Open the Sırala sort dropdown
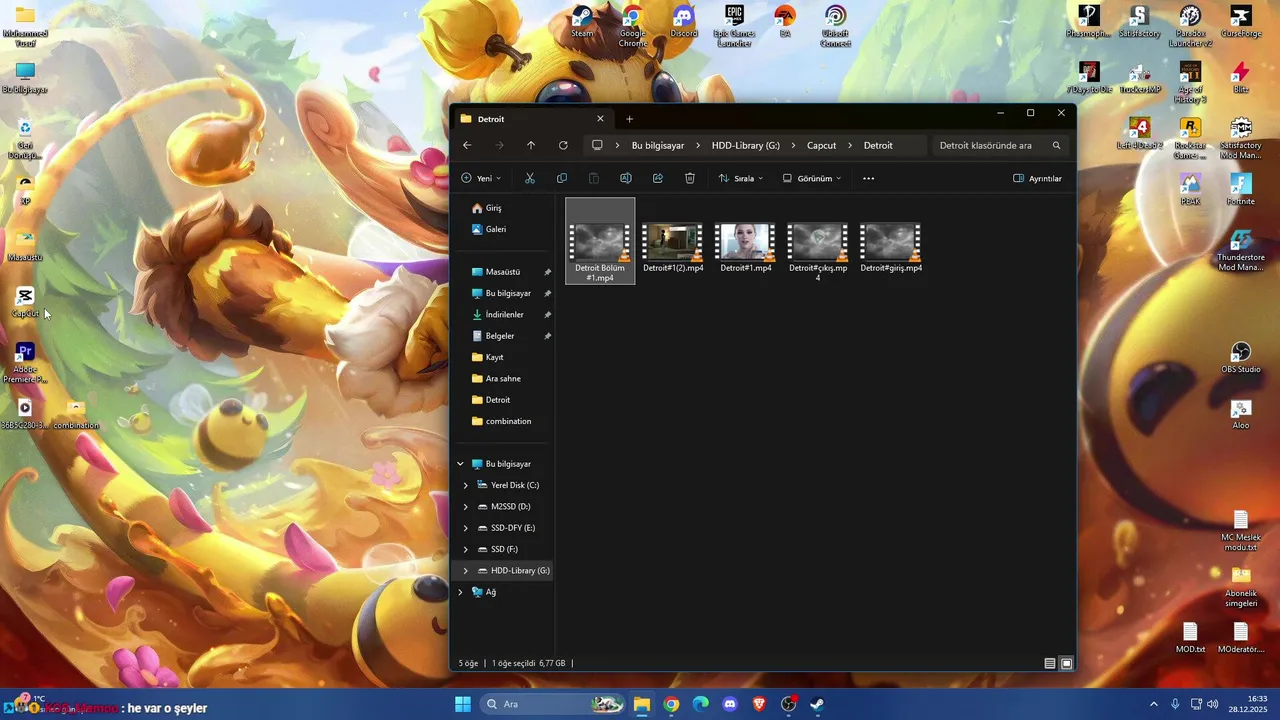This screenshot has width=1280, height=720. (x=741, y=178)
